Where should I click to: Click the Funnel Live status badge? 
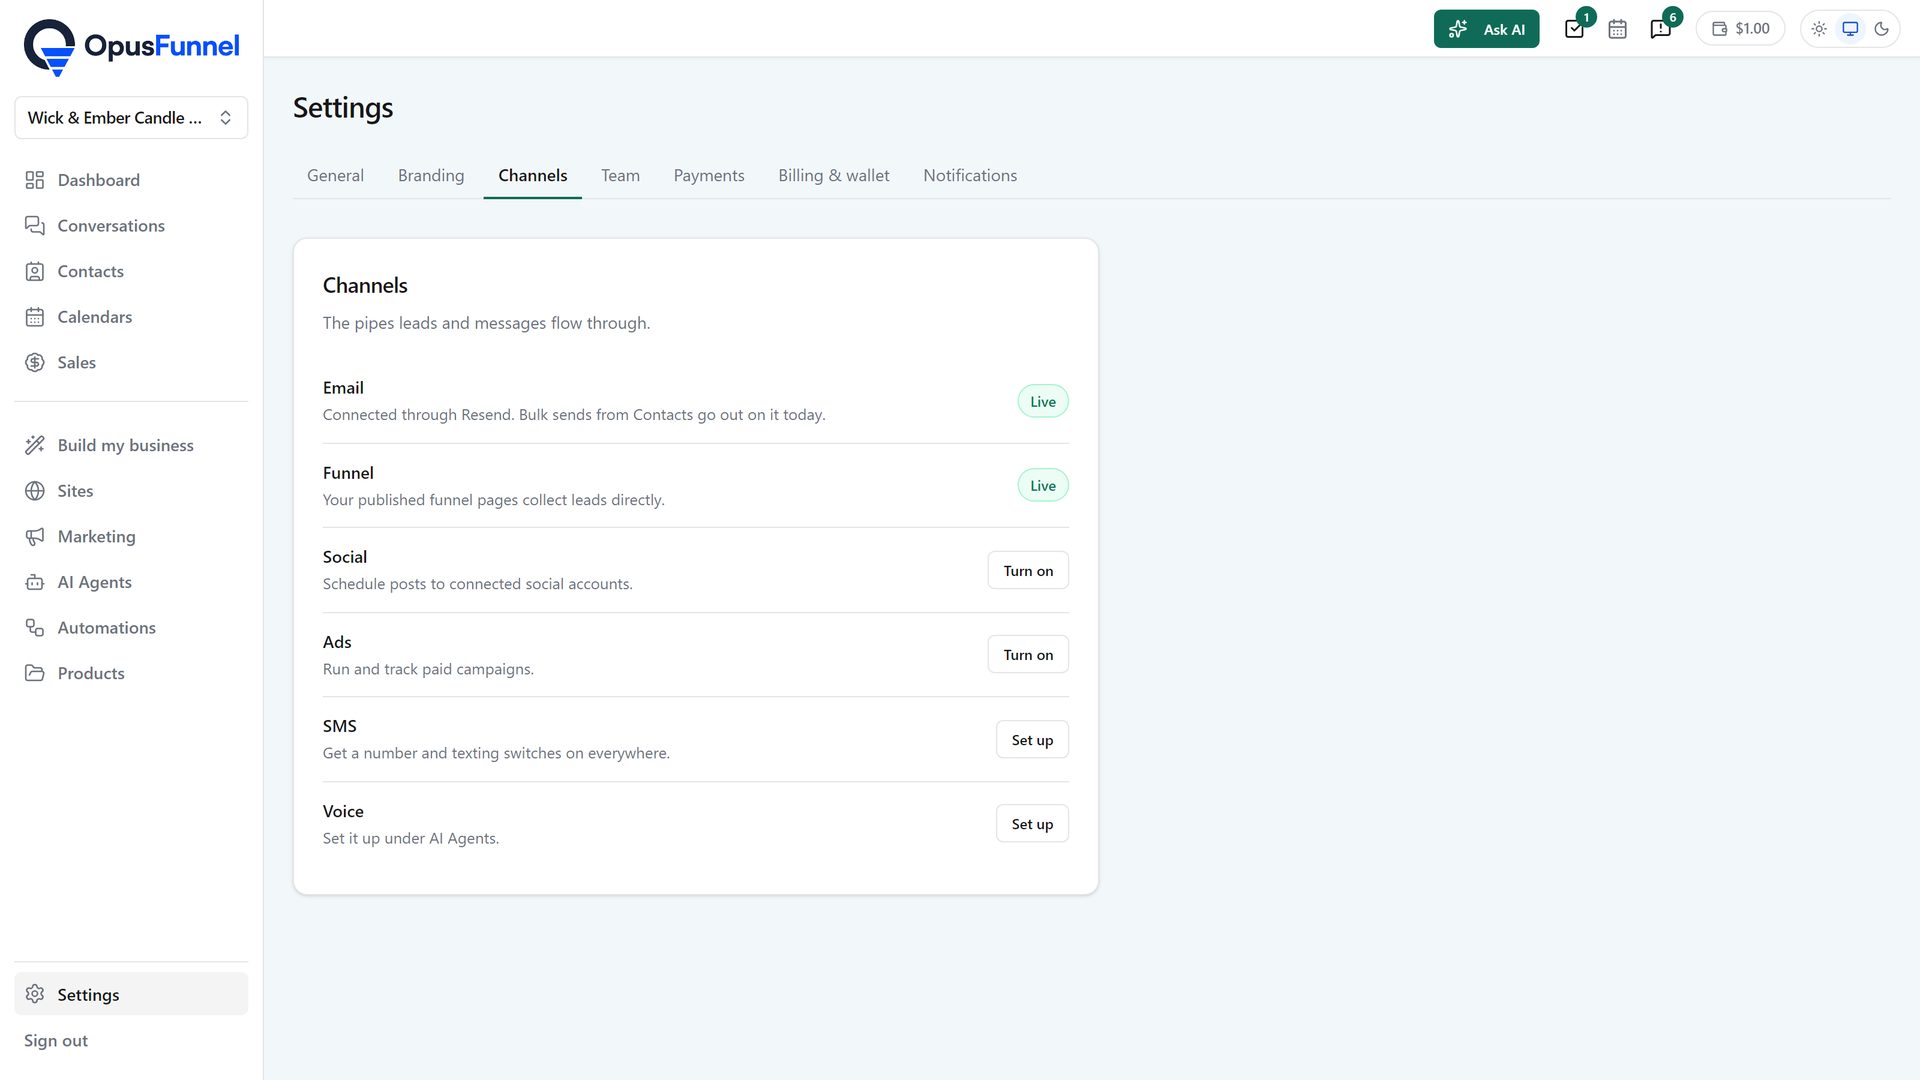point(1043,486)
